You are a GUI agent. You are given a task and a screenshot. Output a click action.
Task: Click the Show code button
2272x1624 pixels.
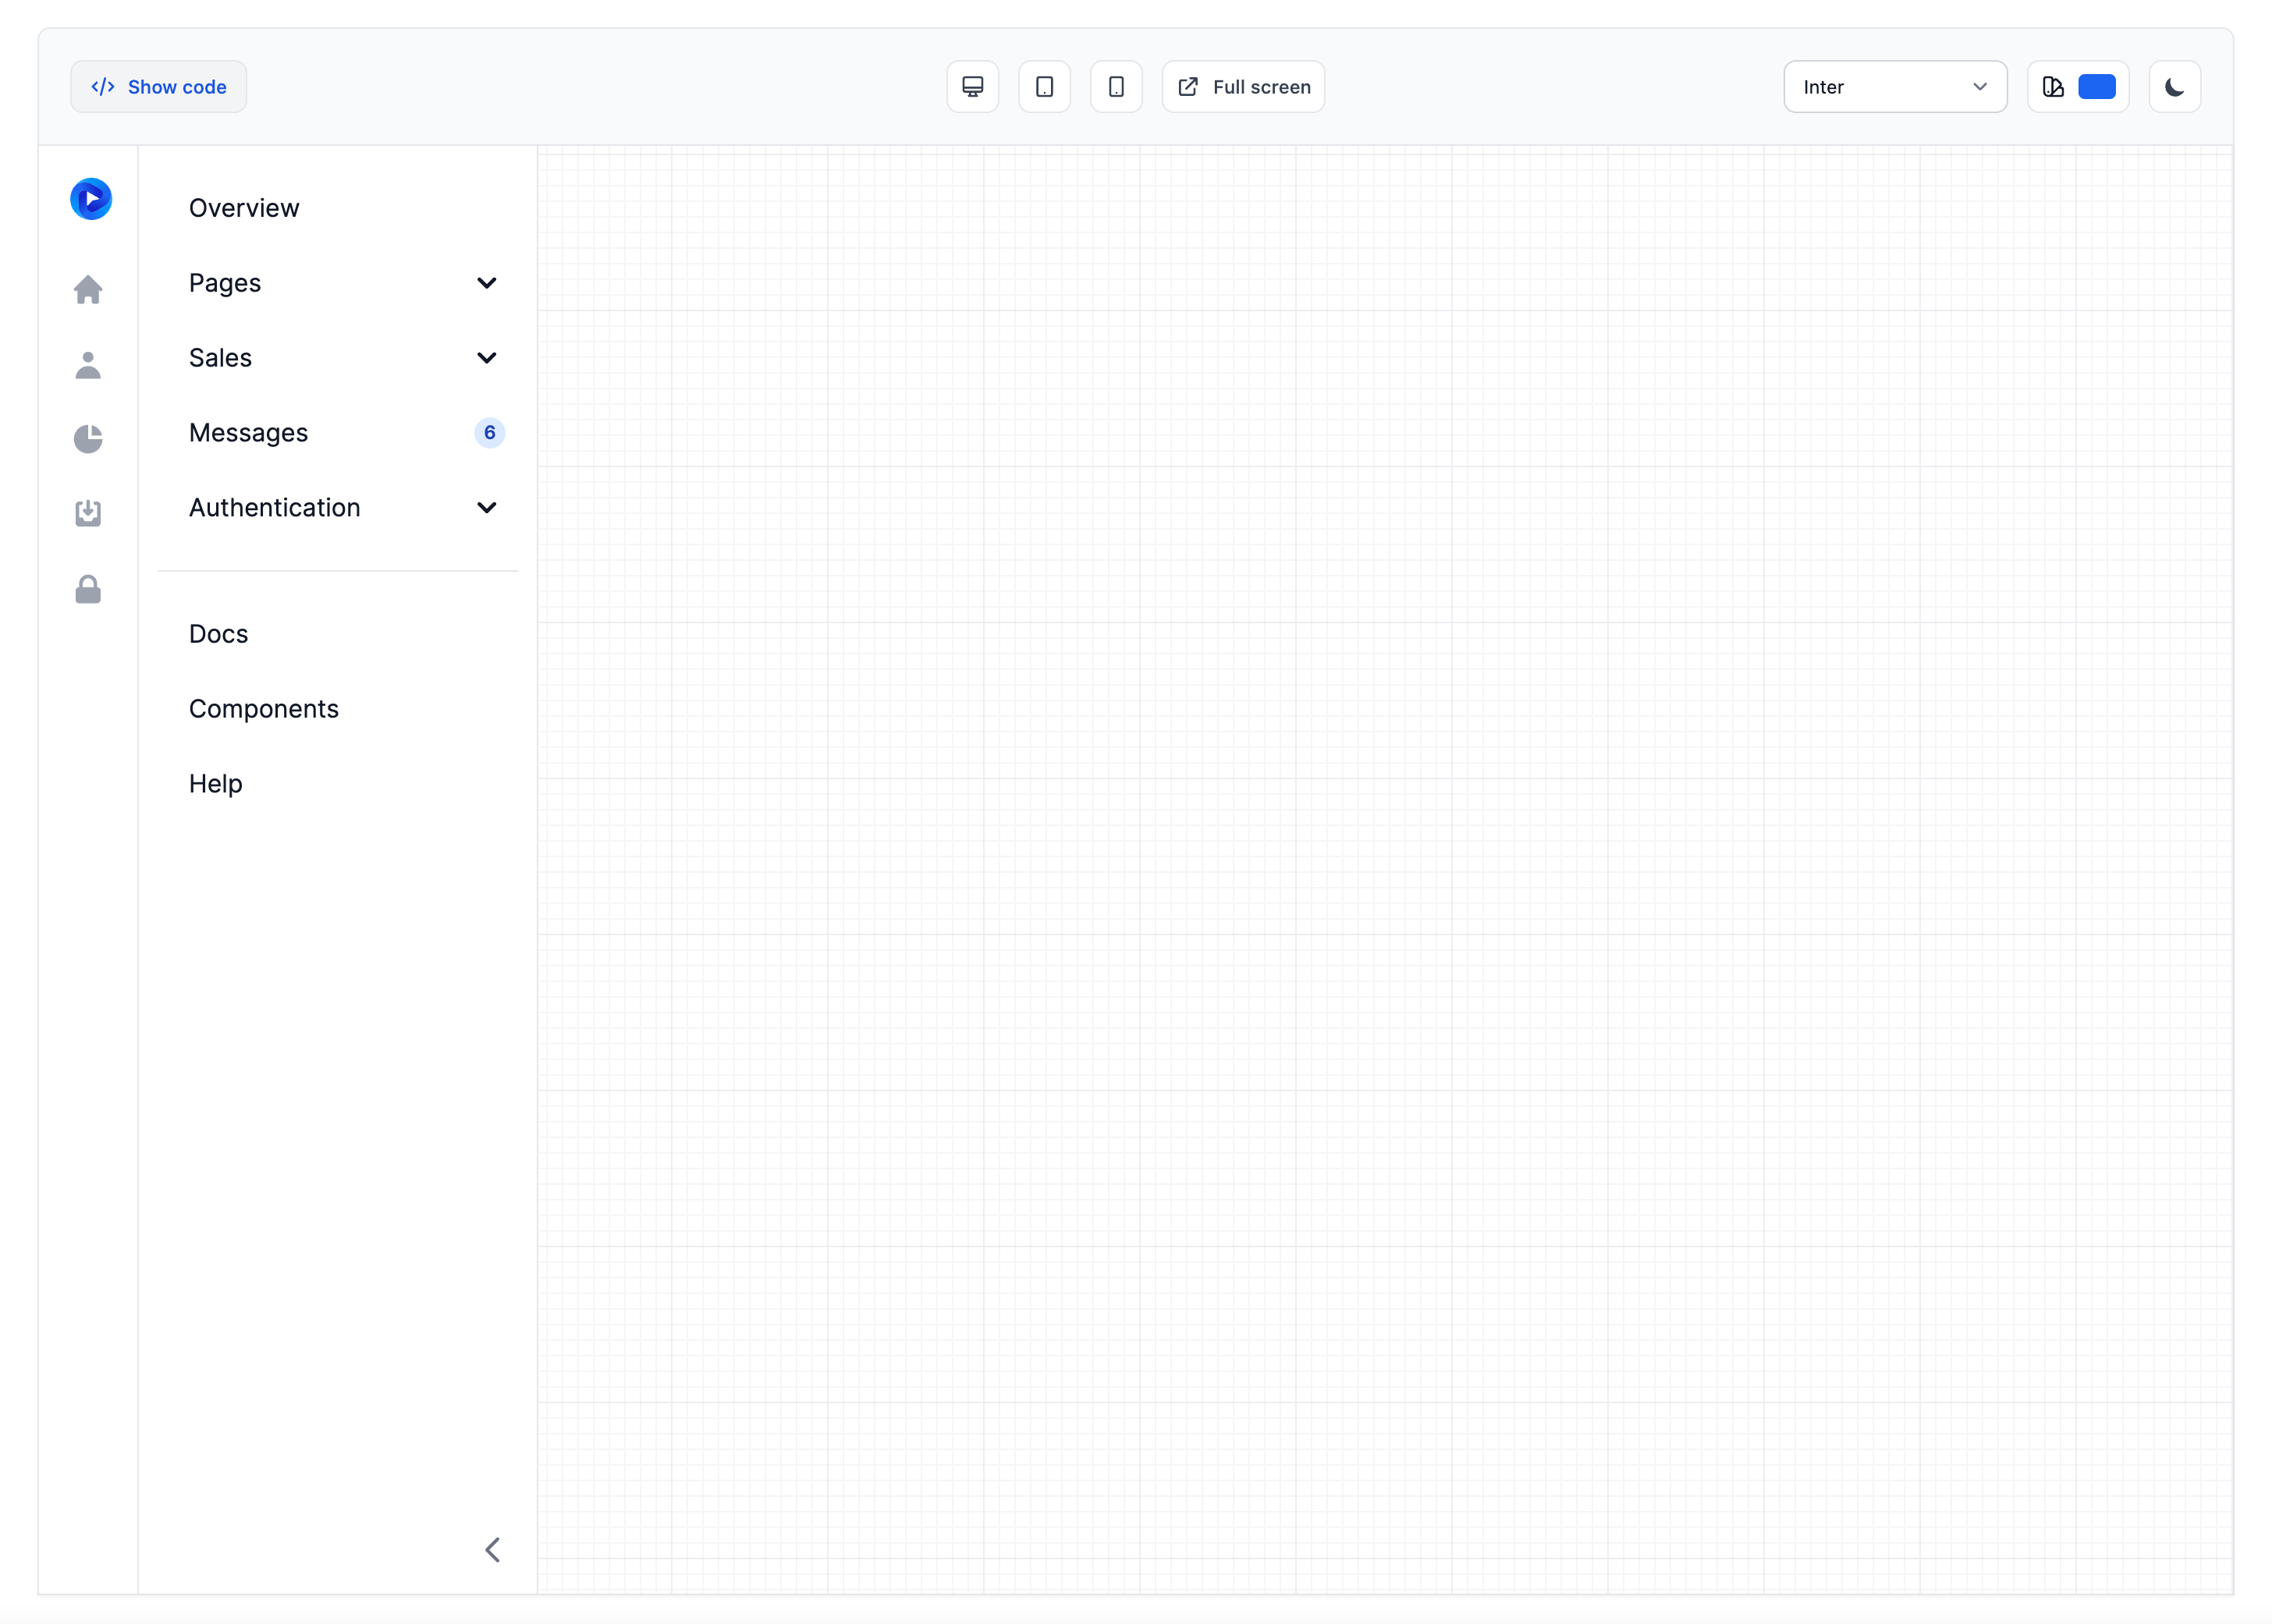159,87
